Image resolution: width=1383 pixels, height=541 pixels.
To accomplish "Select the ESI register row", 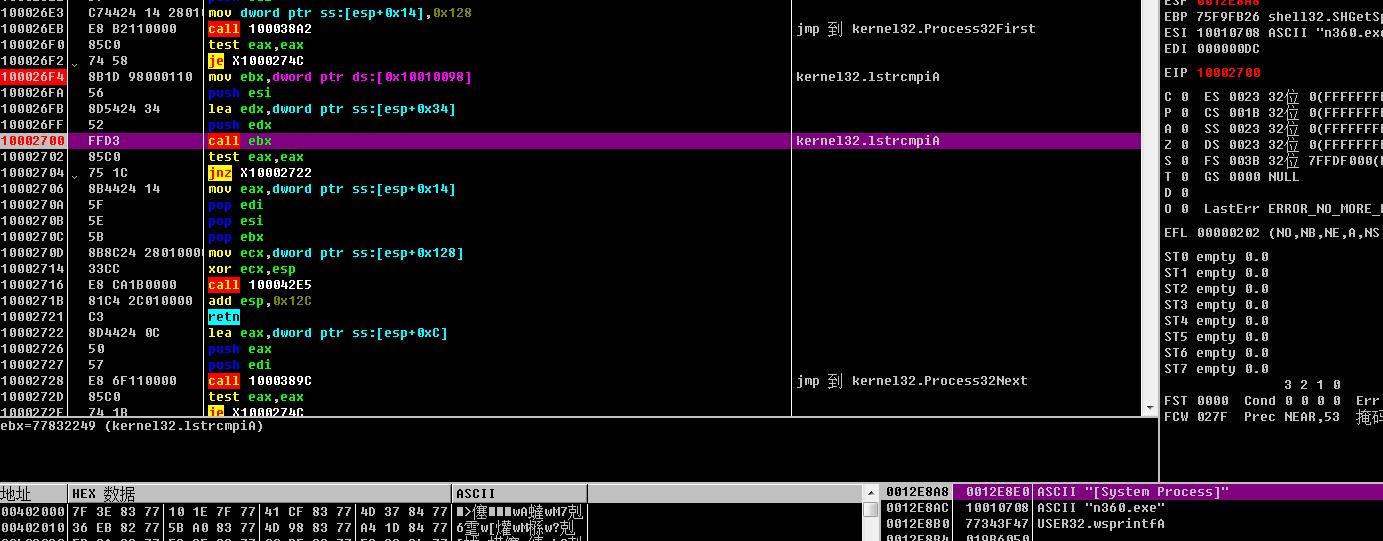I will (x=1260, y=33).
